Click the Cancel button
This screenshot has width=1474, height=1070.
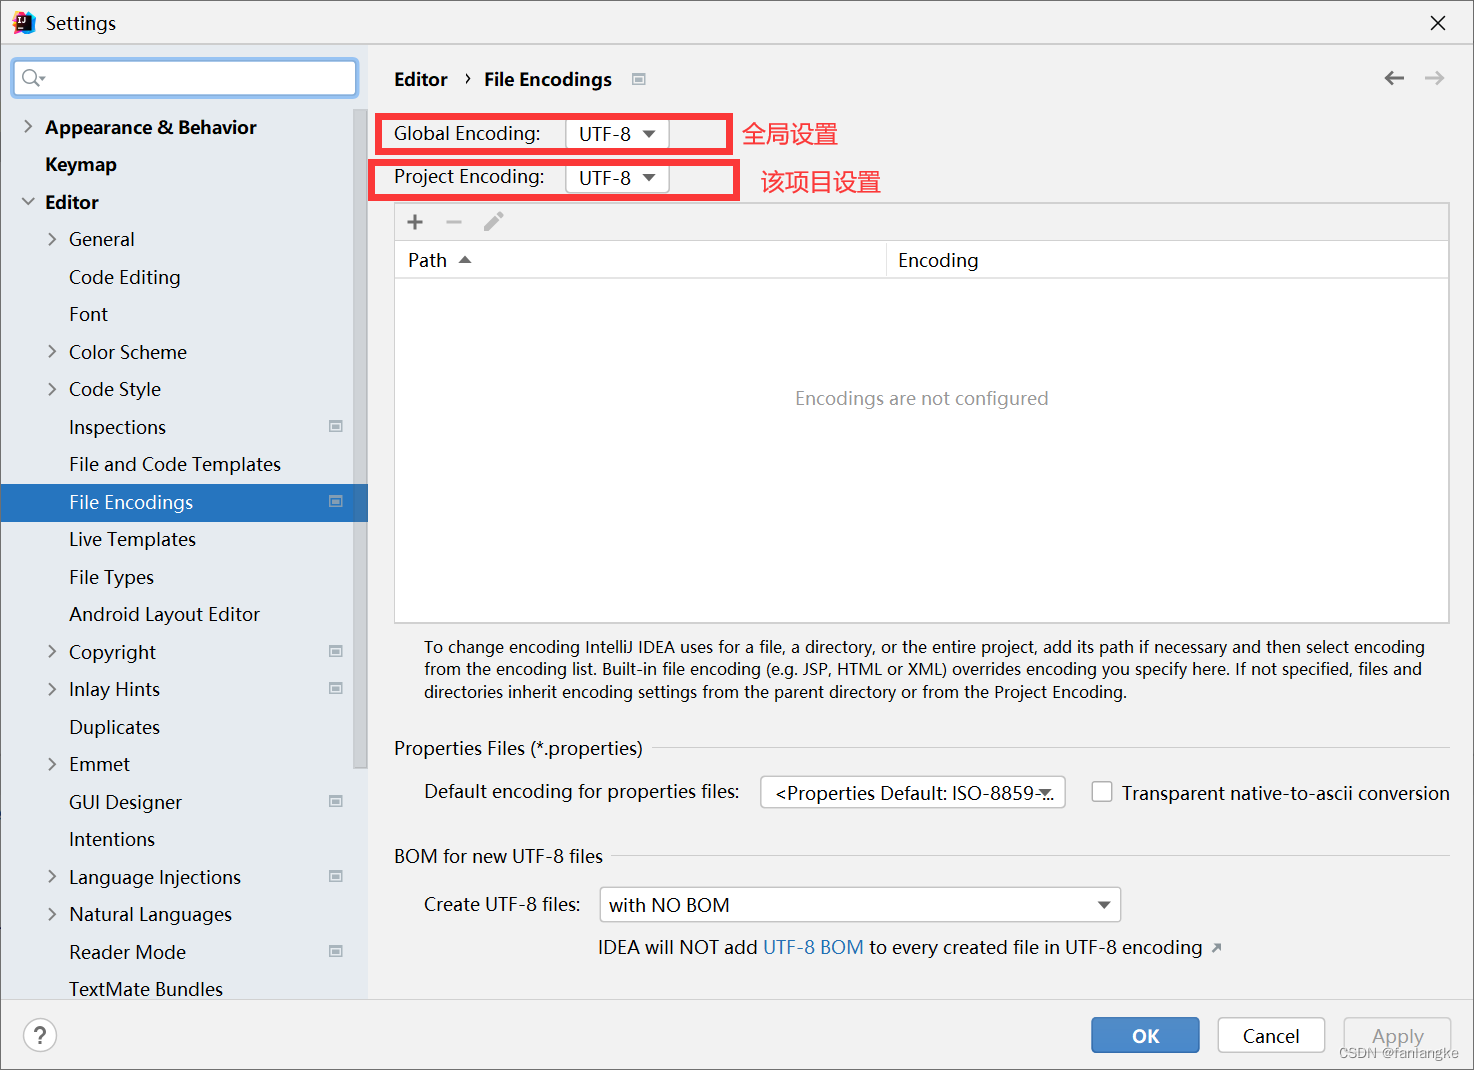coord(1271,1035)
